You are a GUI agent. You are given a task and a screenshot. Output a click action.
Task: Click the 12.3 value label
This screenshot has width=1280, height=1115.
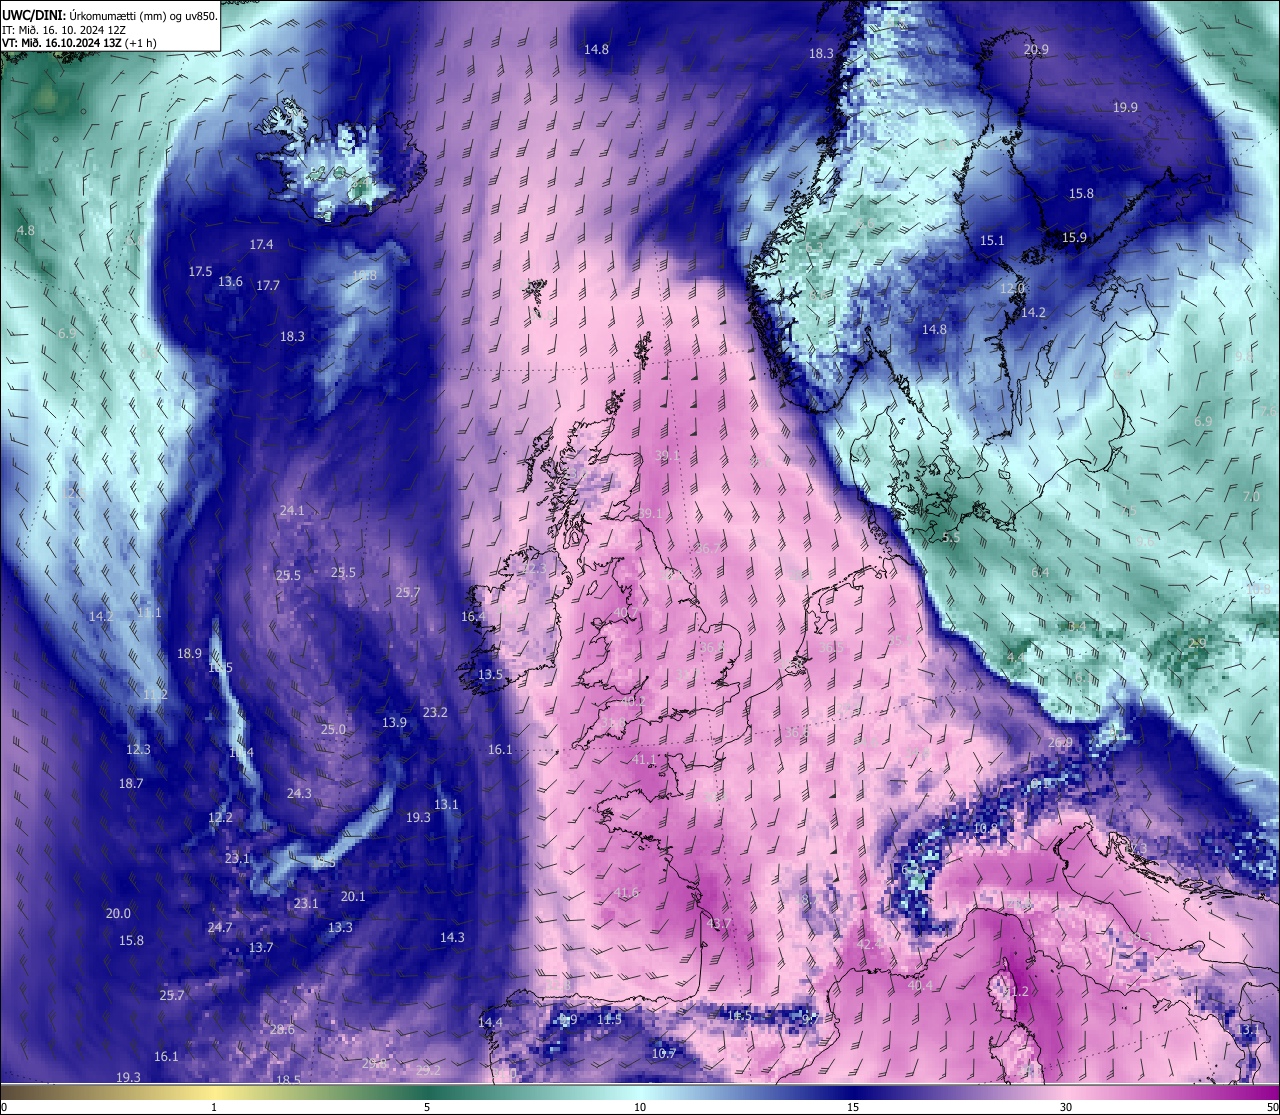[137, 749]
